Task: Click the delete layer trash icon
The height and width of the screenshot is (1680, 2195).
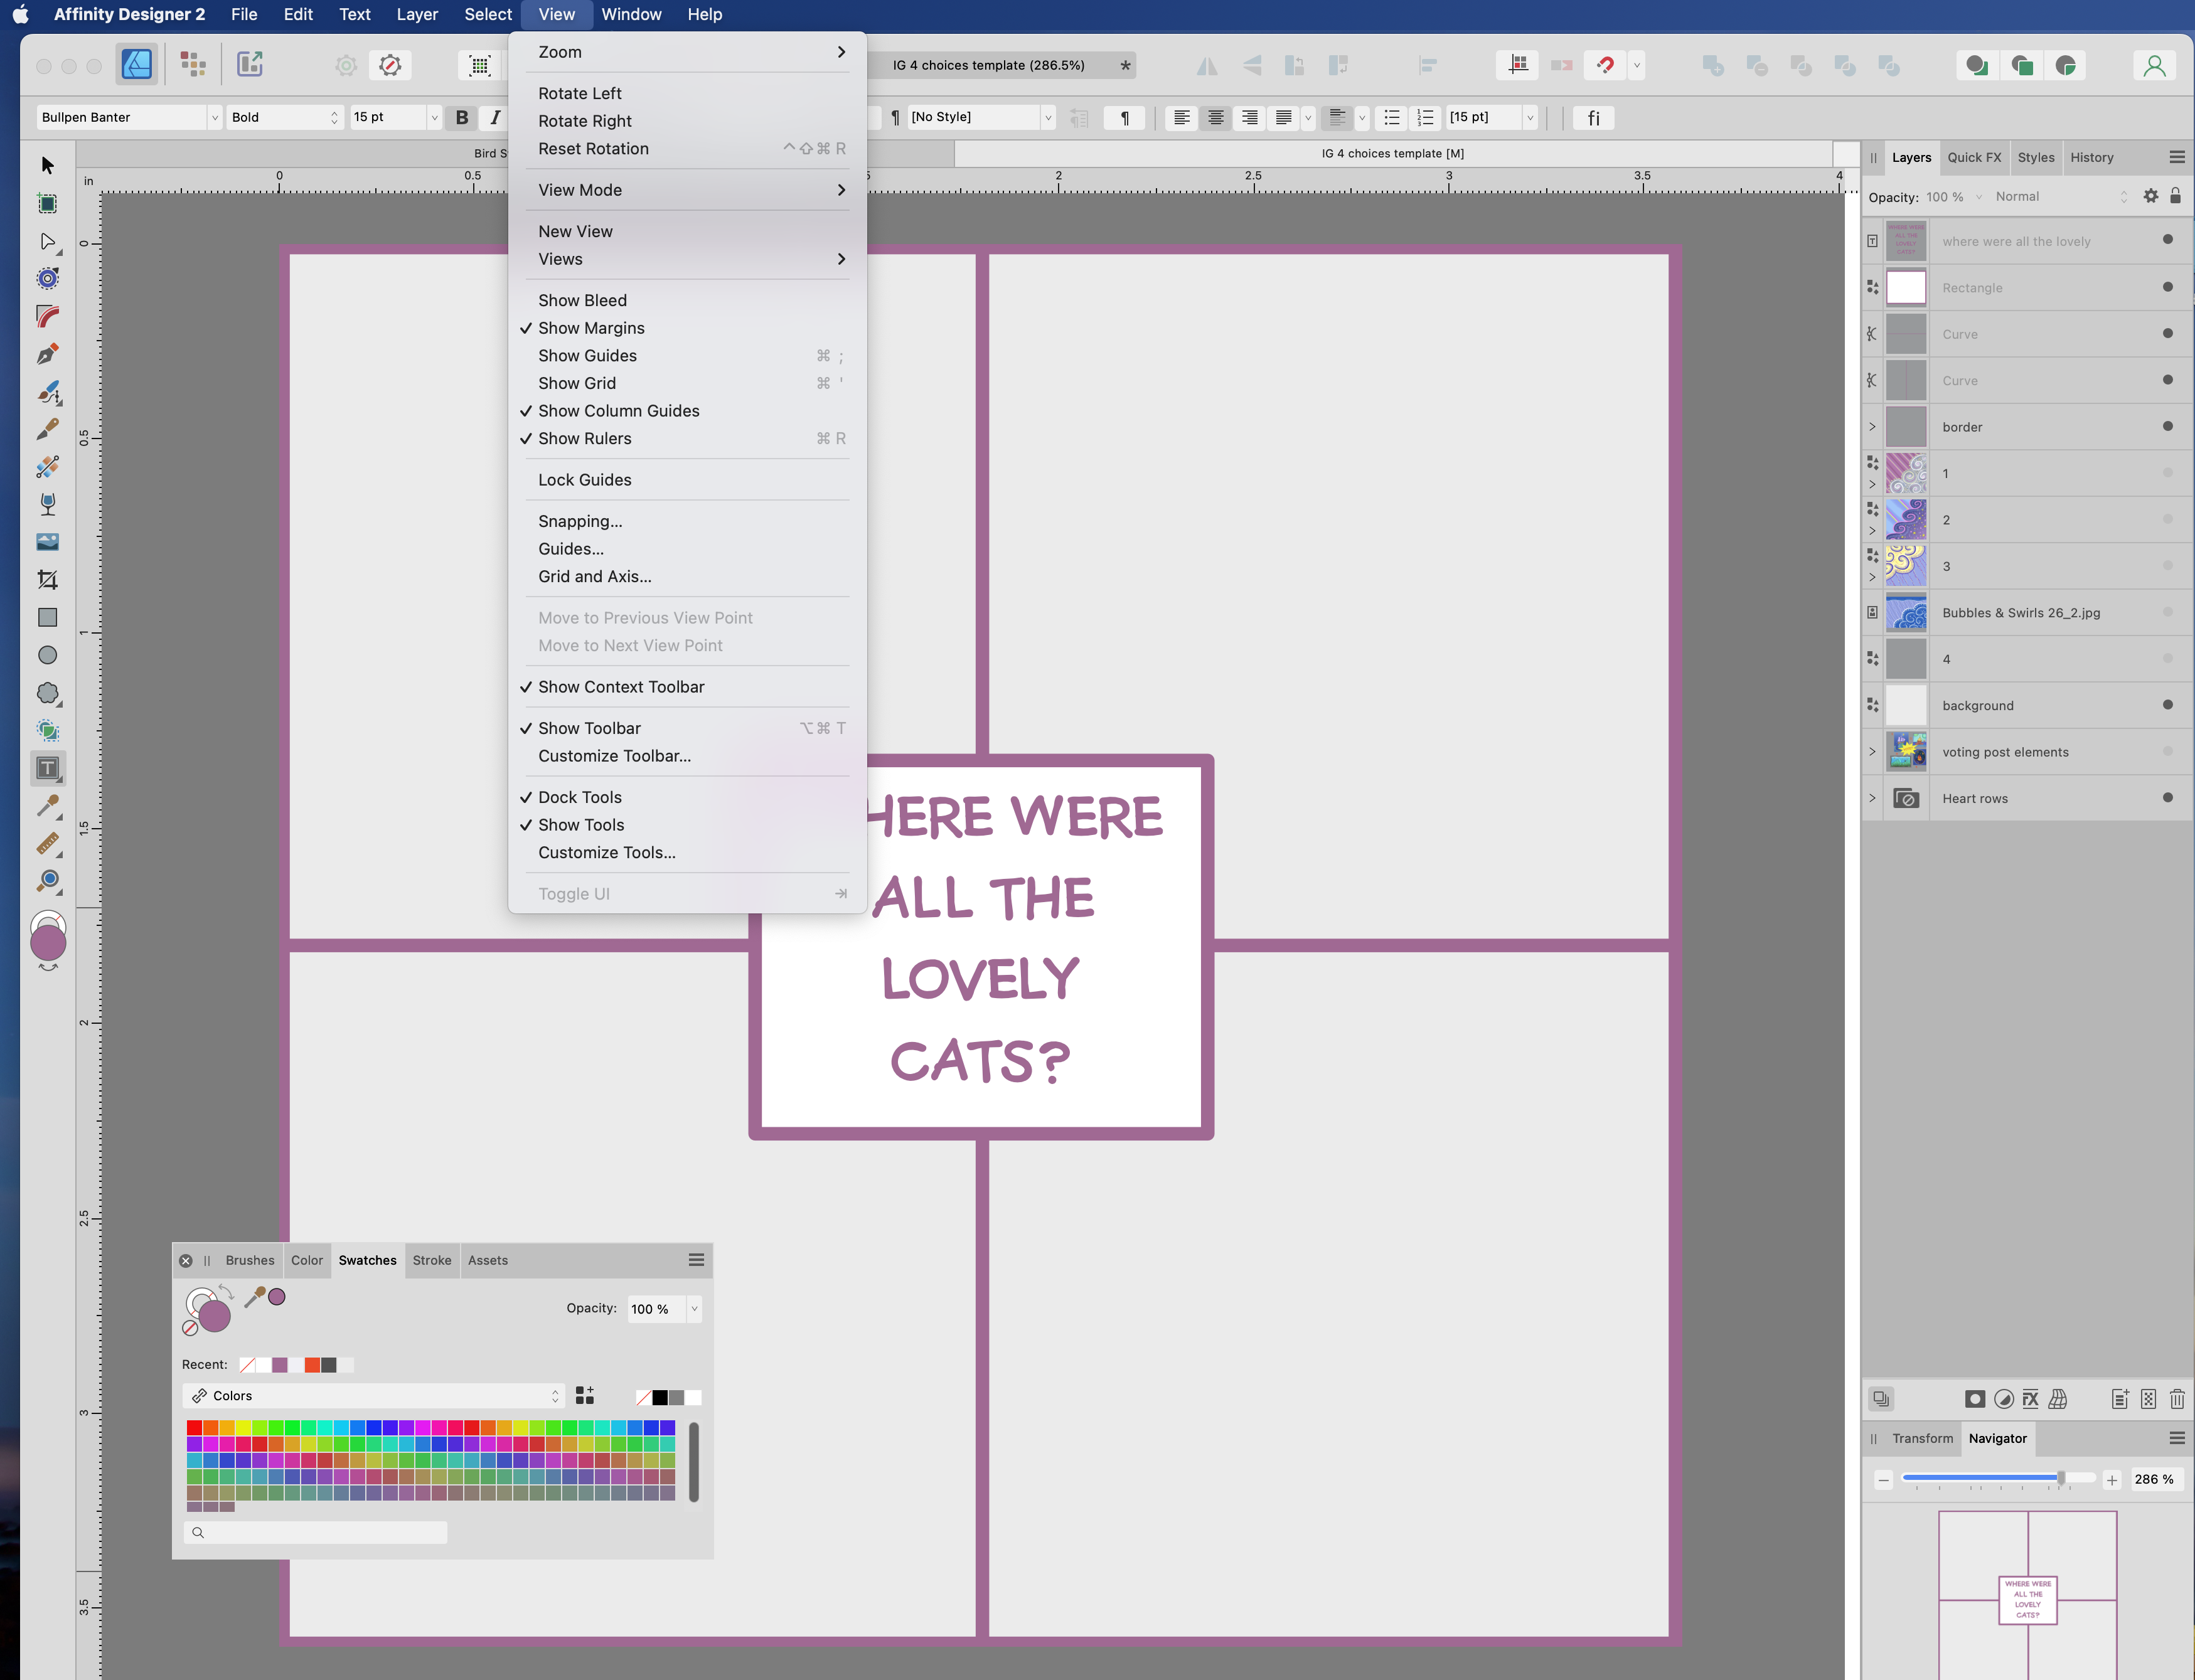Action: click(x=2177, y=1399)
